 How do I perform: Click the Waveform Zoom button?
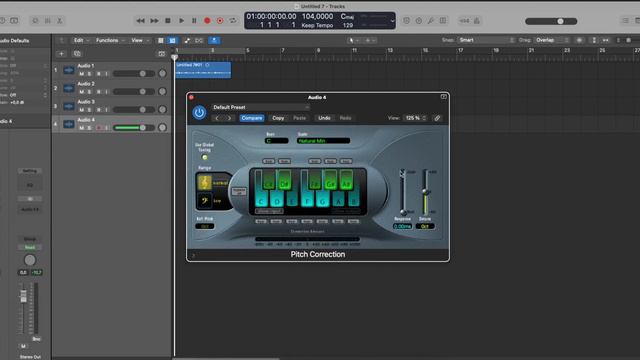point(579,40)
